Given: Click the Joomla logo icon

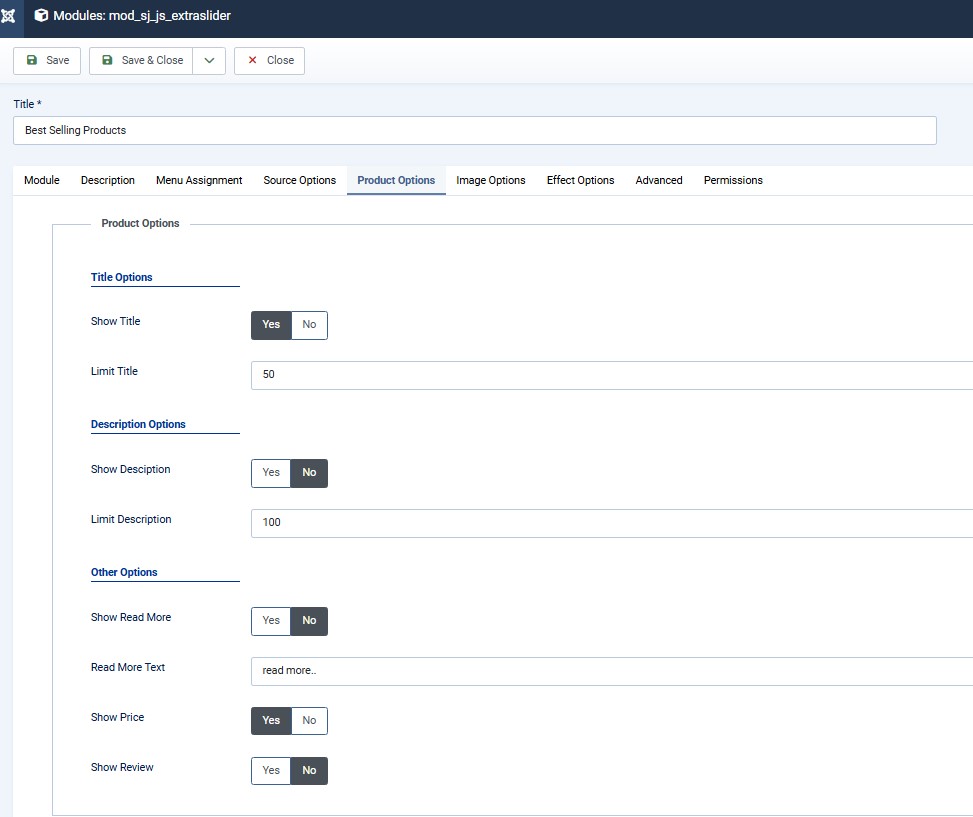Looking at the screenshot, I should coord(9,17).
